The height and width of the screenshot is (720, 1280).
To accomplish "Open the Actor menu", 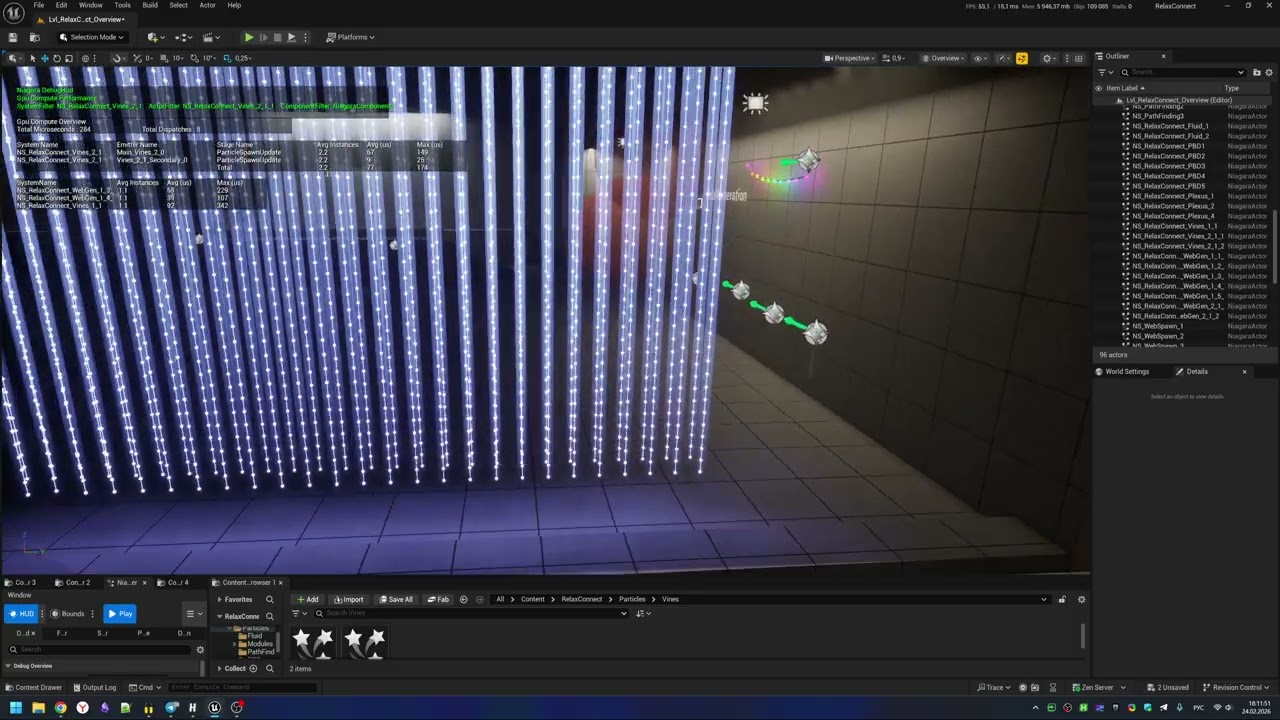I will pos(207,5).
